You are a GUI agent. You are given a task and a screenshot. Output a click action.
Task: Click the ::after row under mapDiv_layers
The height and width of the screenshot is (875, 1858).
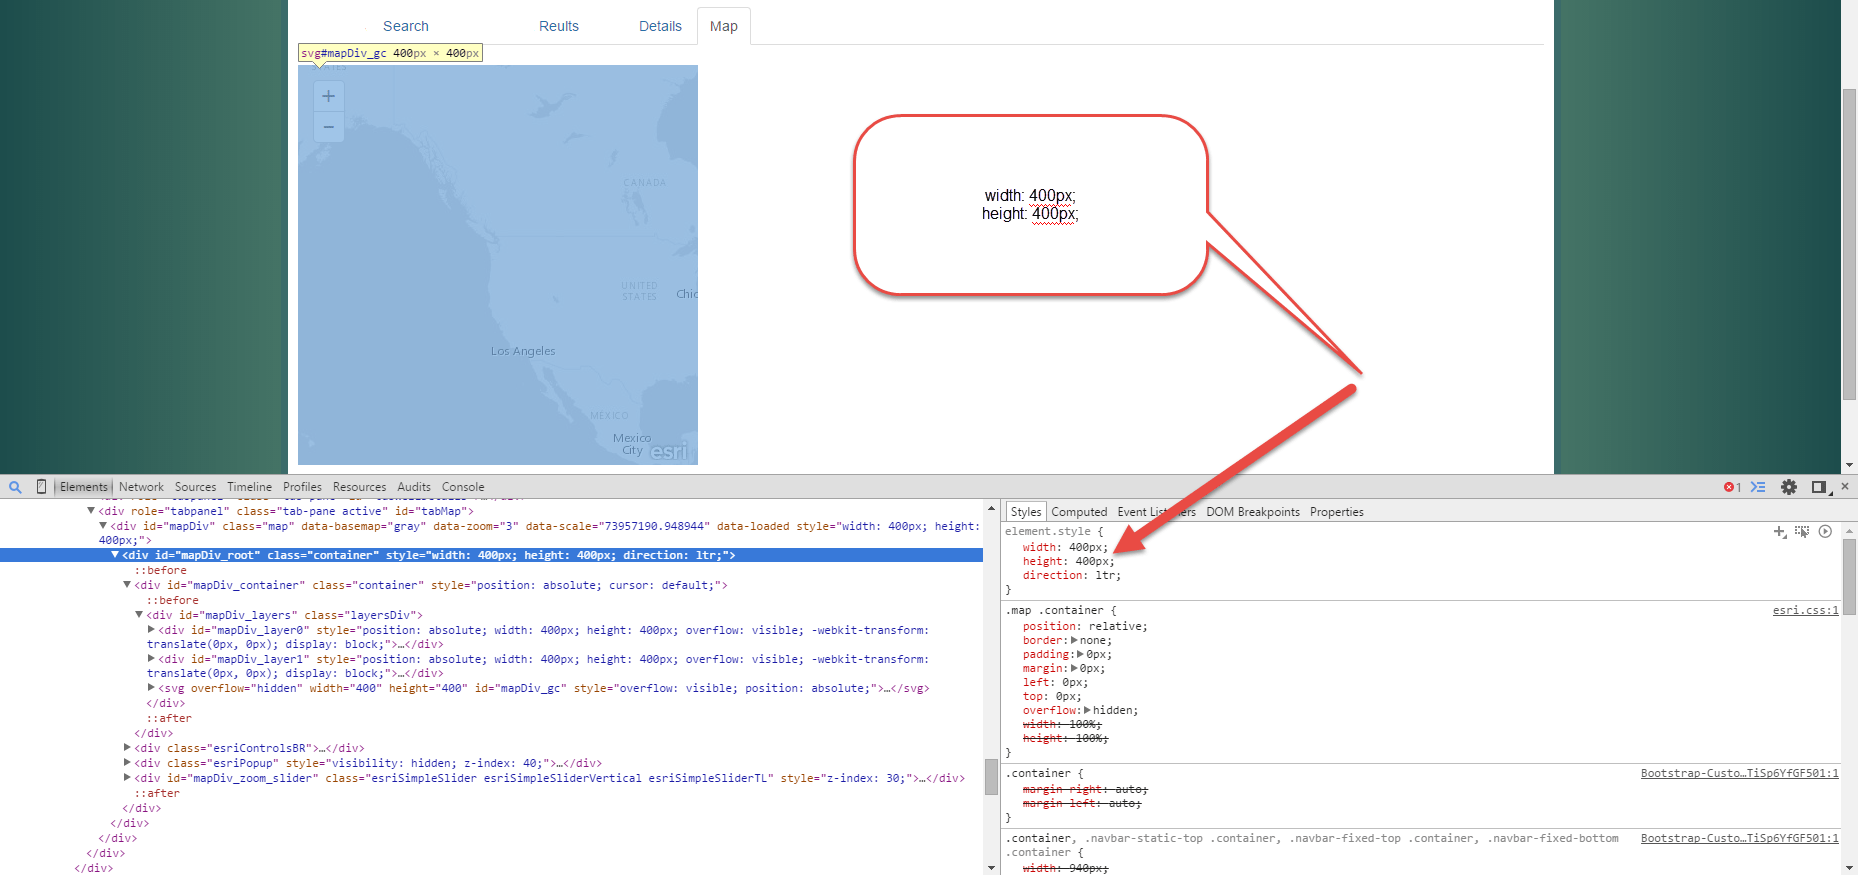coord(168,719)
